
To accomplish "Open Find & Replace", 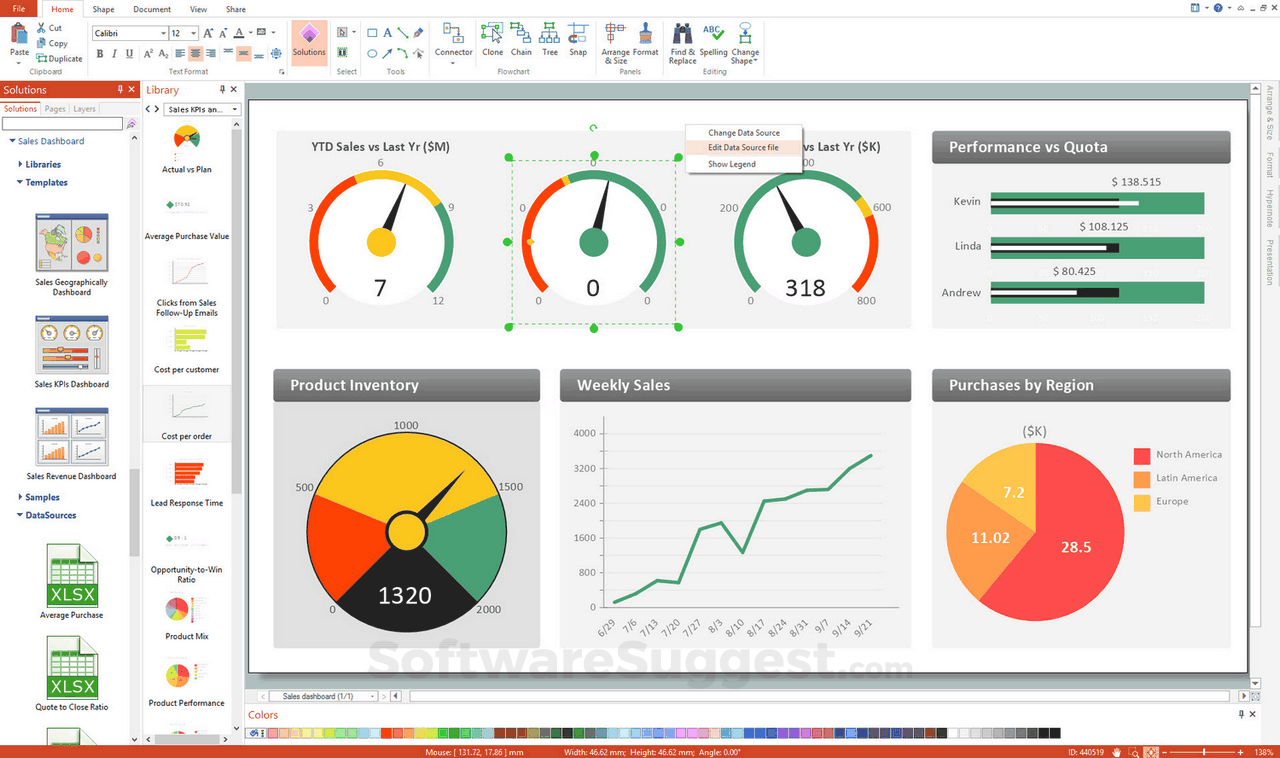I will point(681,41).
